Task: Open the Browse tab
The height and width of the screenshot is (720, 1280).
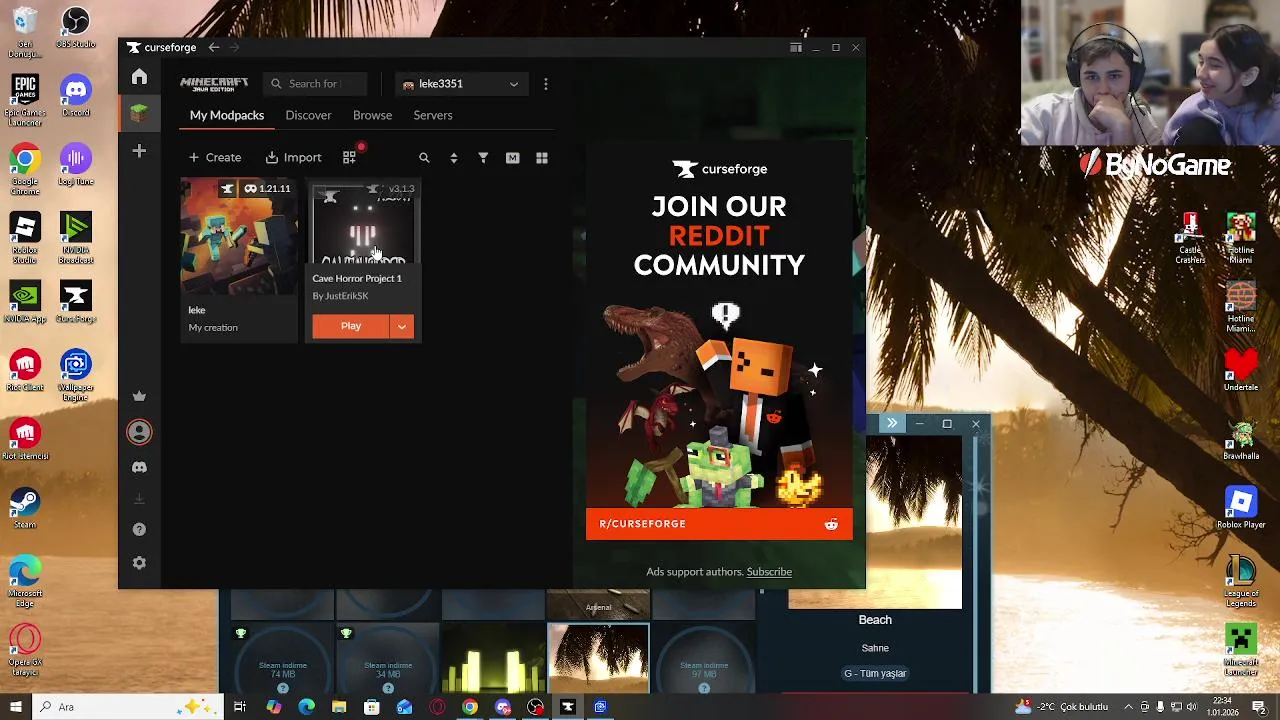Action: coord(372,115)
